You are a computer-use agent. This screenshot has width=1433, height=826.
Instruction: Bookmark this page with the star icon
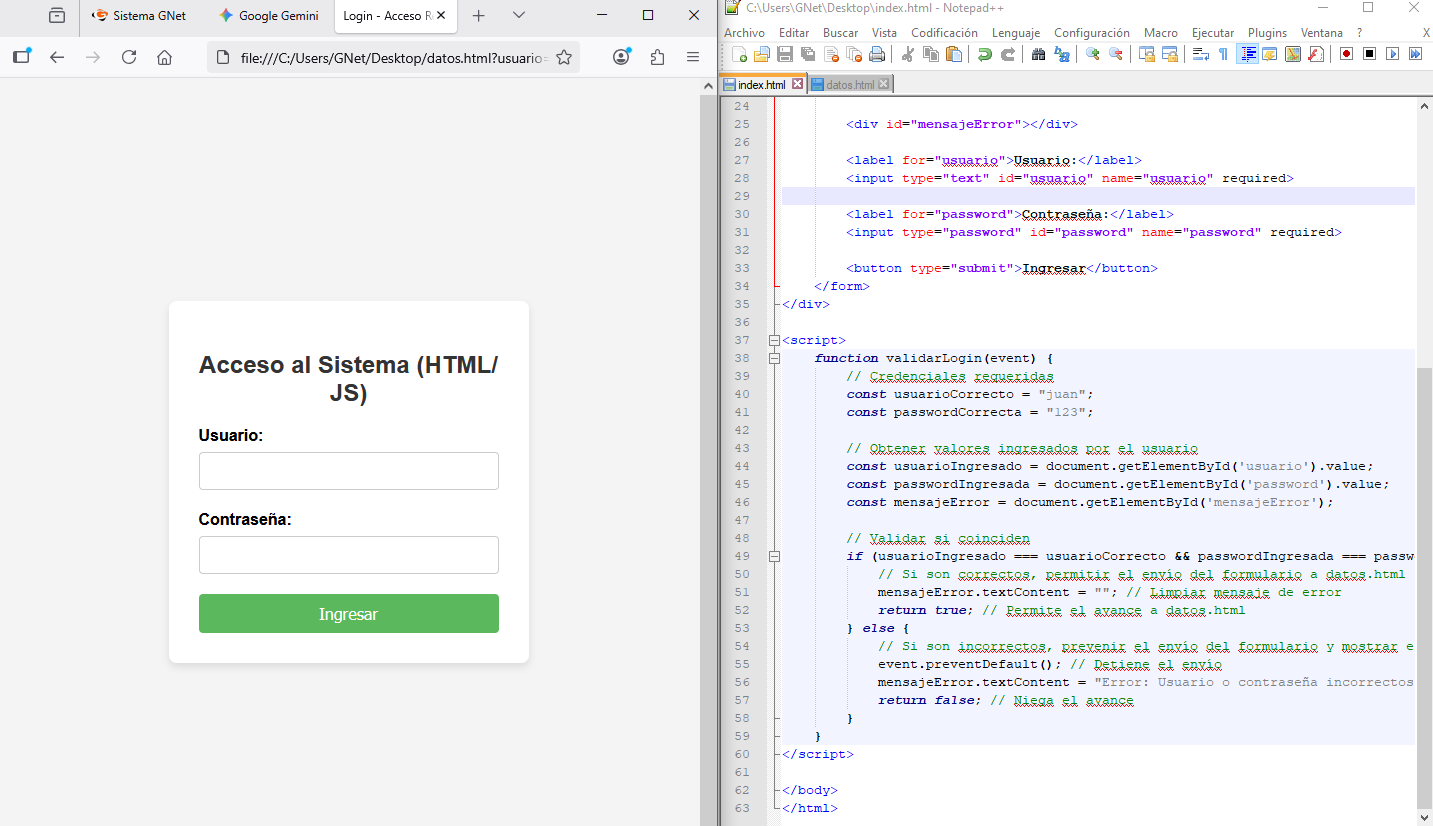[564, 58]
